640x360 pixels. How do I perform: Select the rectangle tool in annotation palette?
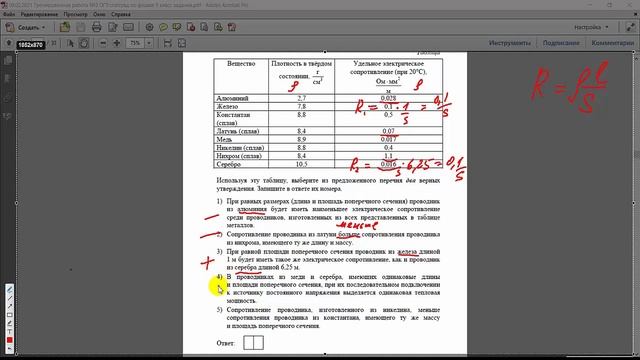pyautogui.click(x=10, y=315)
